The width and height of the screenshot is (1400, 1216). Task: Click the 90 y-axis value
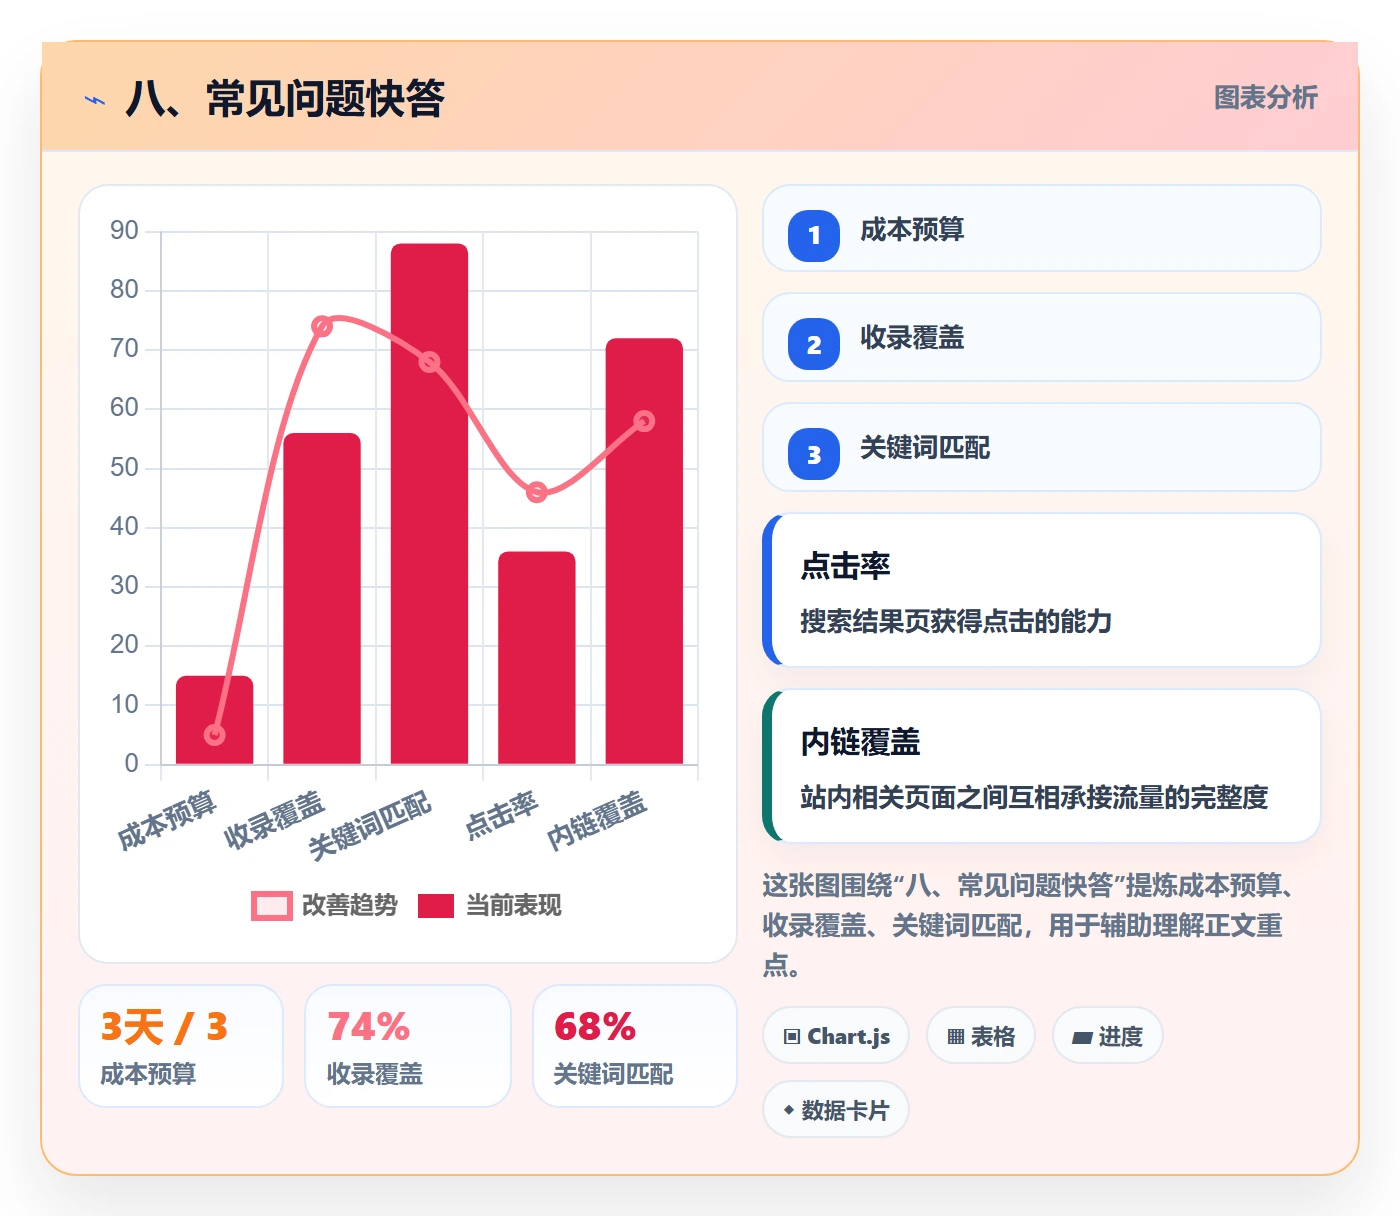(124, 231)
